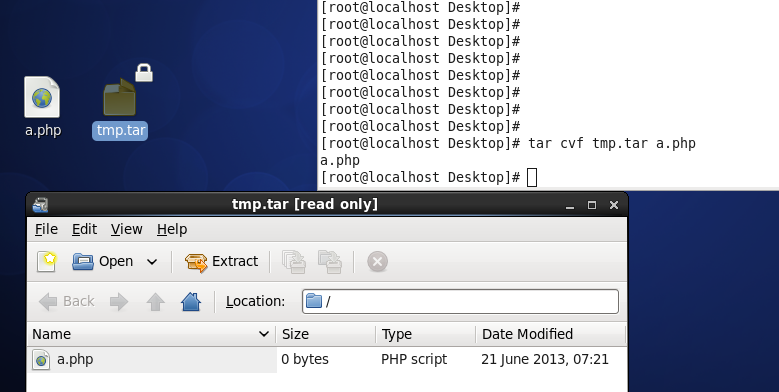
Task: Sort by the Type column header
Action: click(x=426, y=334)
